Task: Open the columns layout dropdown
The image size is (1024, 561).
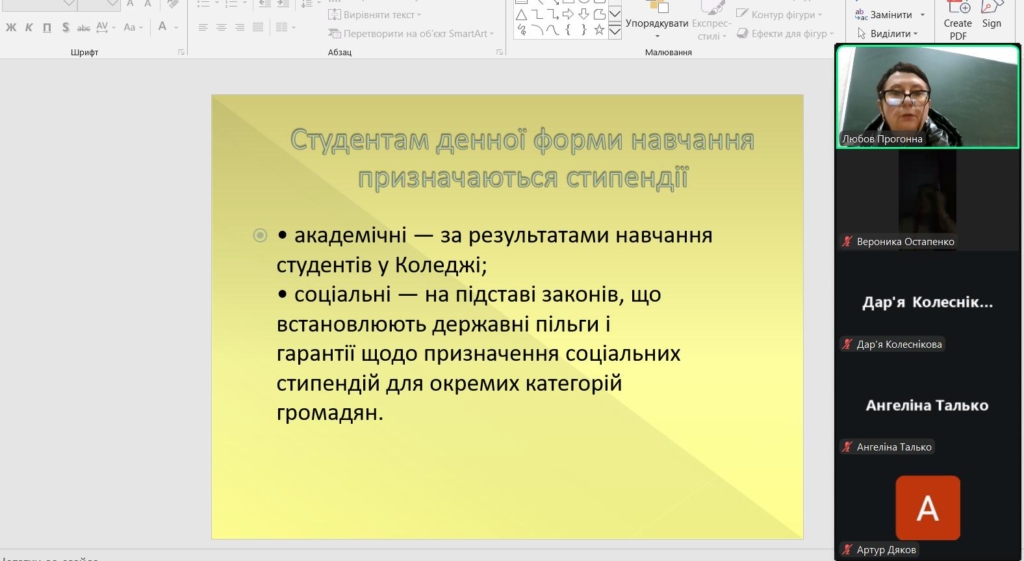Action: (286, 27)
